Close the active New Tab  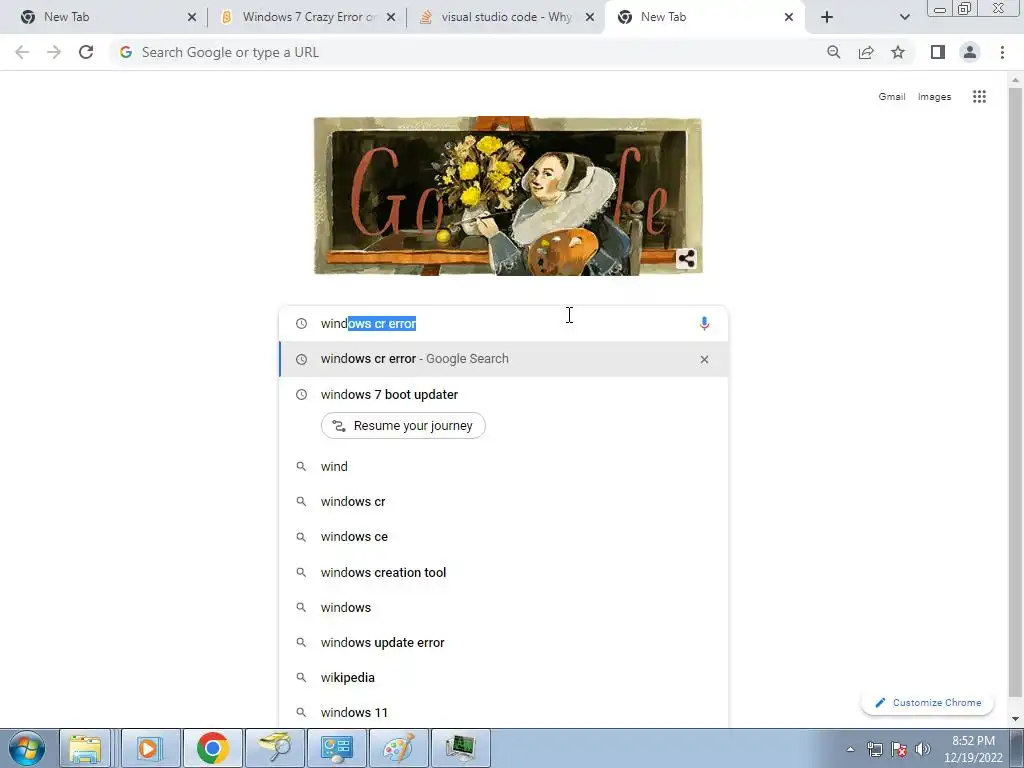(789, 17)
